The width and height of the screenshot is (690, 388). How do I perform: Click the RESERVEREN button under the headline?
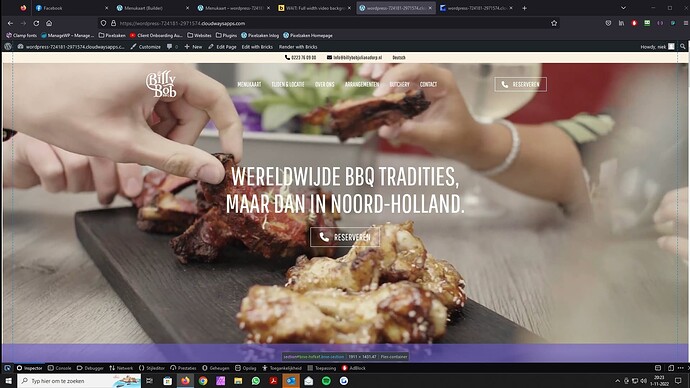(x=345, y=237)
